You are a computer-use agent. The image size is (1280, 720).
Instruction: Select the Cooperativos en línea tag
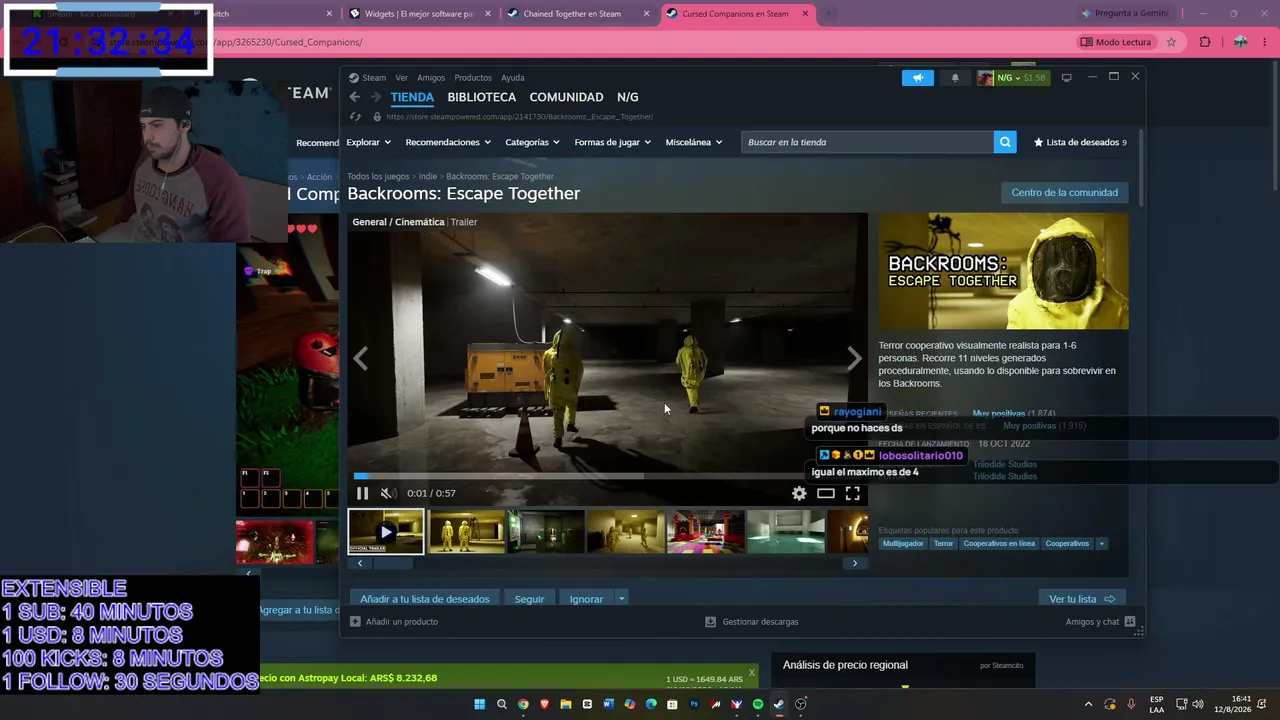click(x=999, y=544)
